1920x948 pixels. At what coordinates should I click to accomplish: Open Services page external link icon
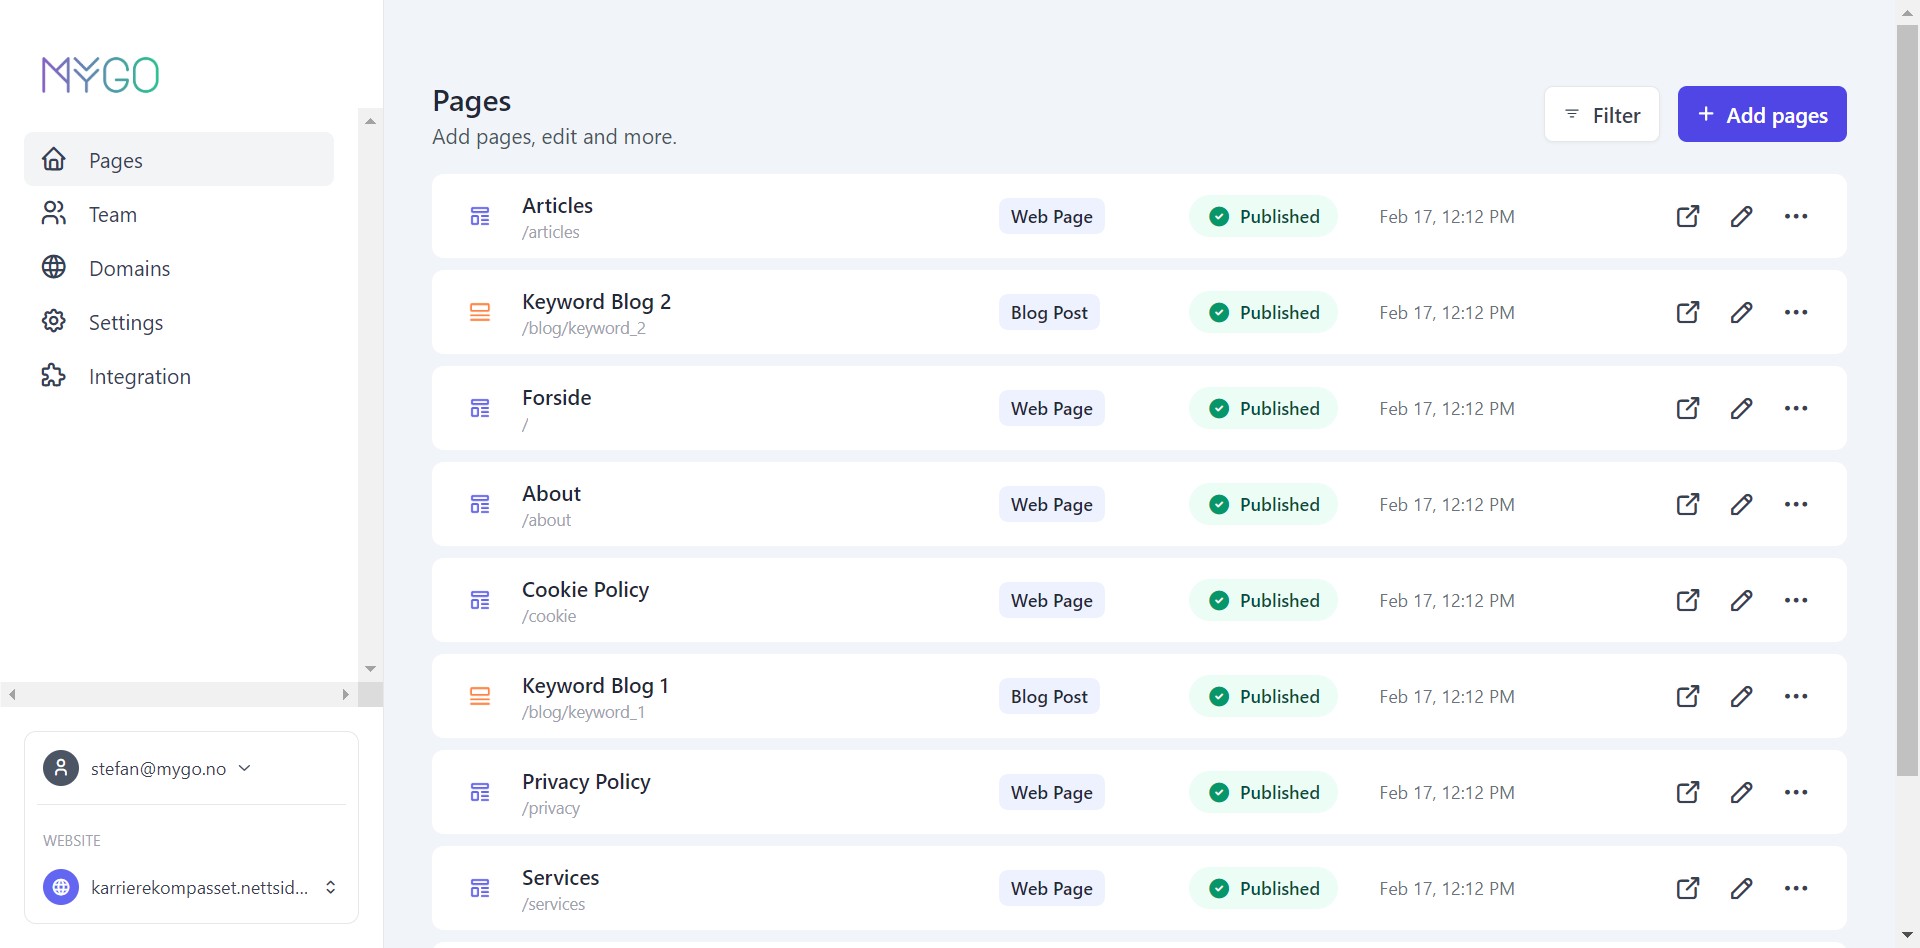[1687, 888]
